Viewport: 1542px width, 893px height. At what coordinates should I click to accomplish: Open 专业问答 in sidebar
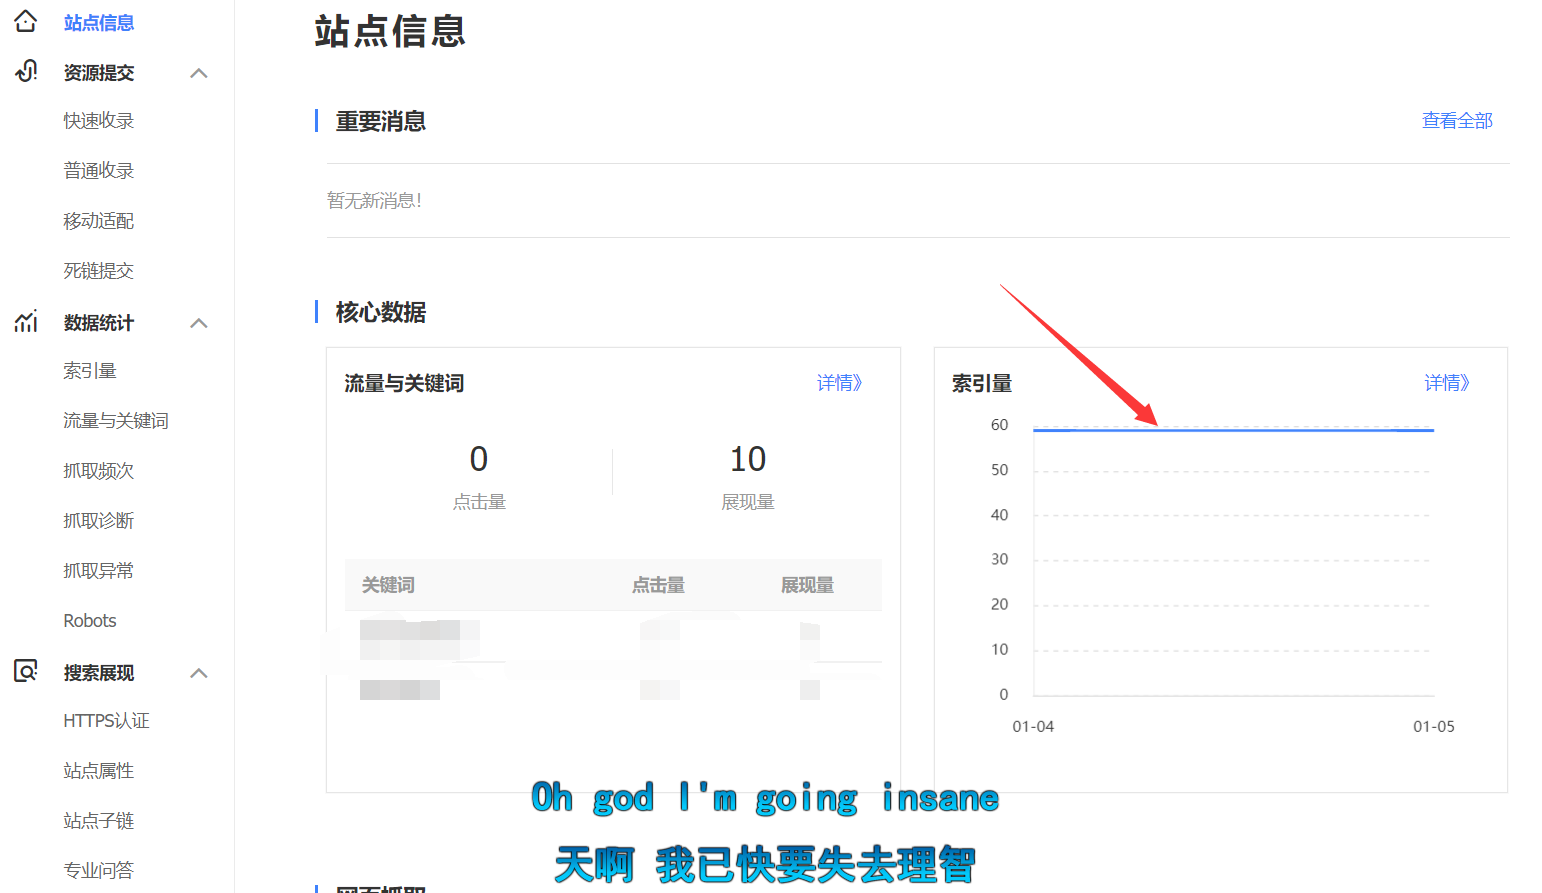coord(99,871)
